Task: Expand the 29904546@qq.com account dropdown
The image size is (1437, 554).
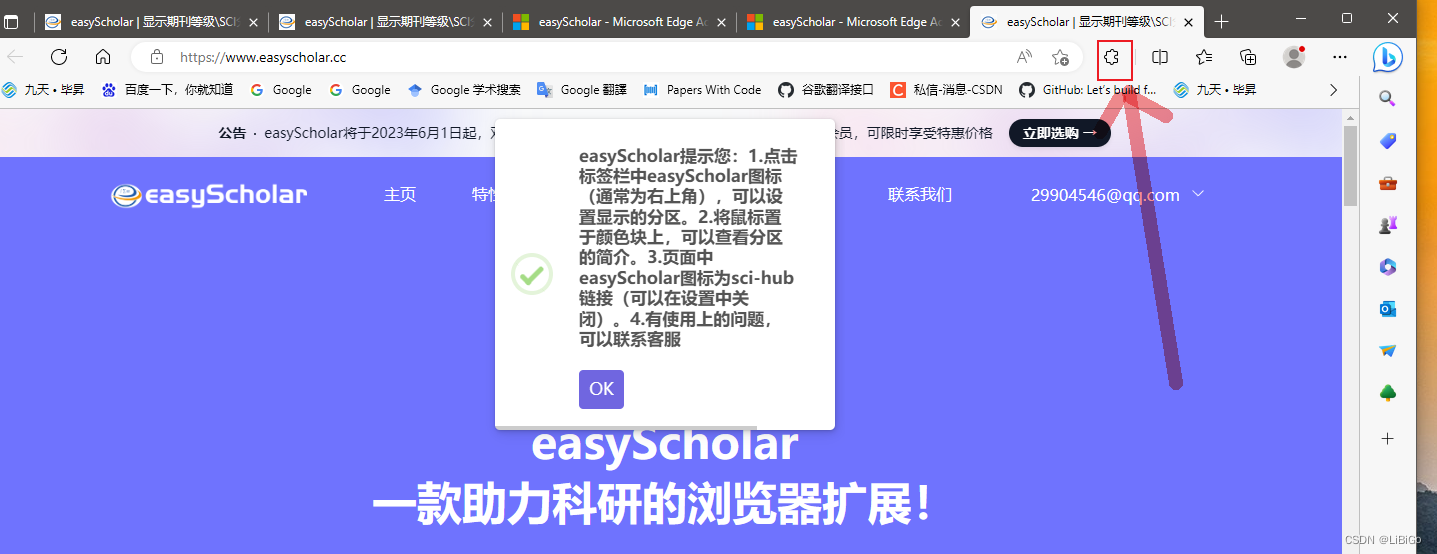Action: click(1117, 195)
